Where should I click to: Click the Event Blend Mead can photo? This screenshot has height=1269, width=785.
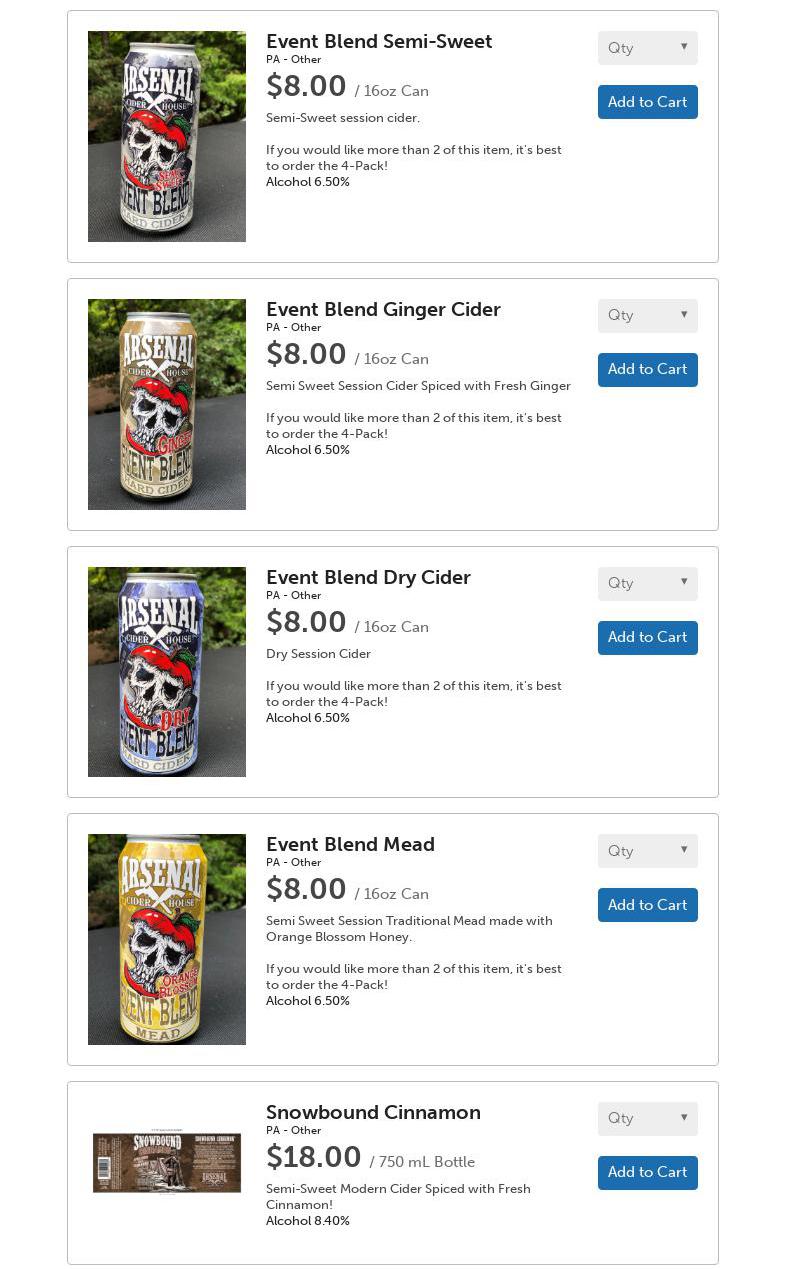pos(167,940)
